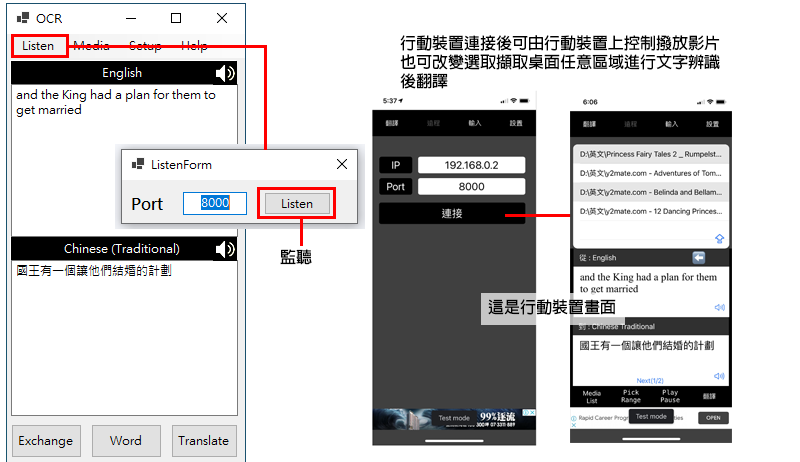The height and width of the screenshot is (462, 800).
Task: Tap Play Pause on phone bottom bar
Action: tap(670, 396)
